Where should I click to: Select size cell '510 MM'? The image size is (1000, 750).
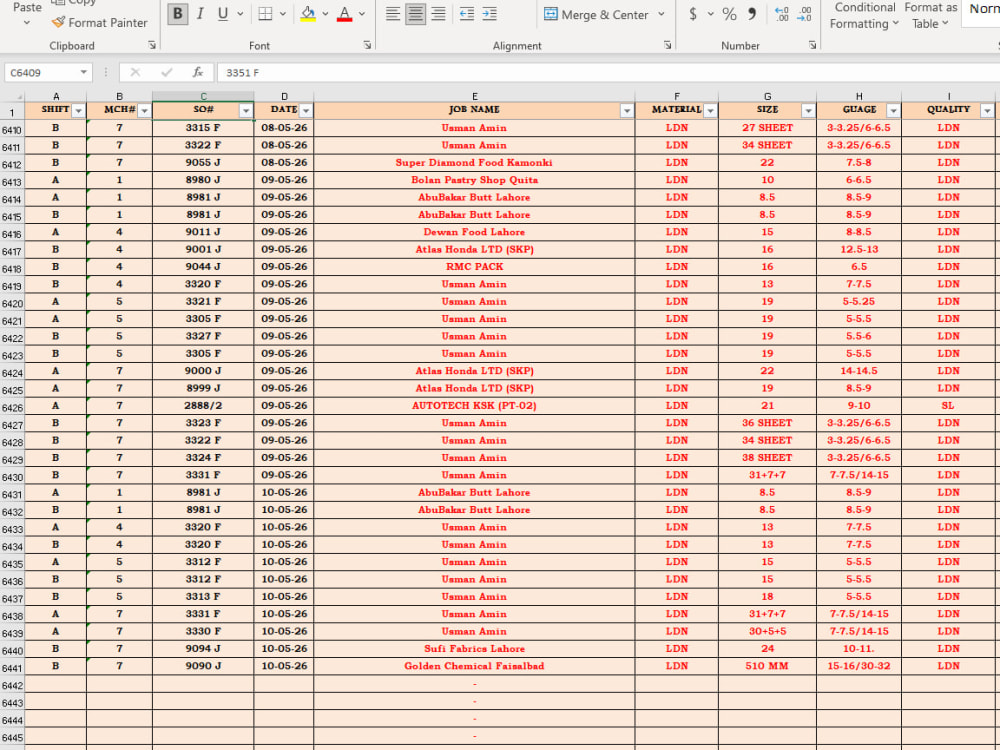tap(767, 666)
